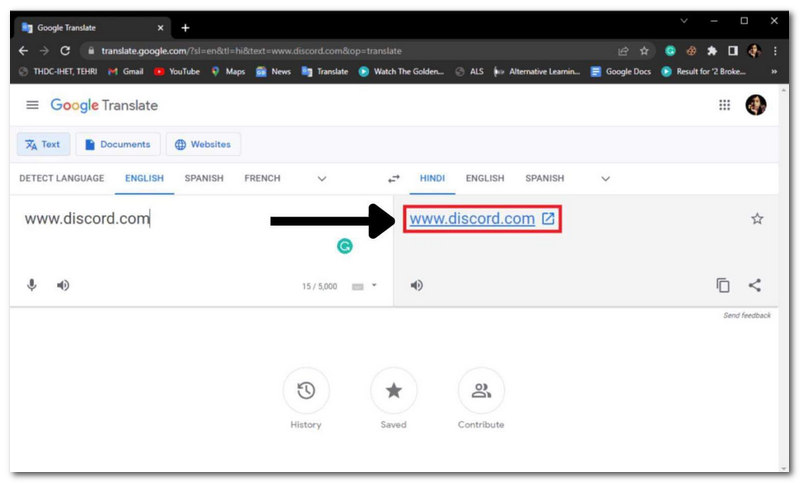This screenshot has width=800, height=483.
Task: Switch to Text translation mode
Action: tap(43, 144)
